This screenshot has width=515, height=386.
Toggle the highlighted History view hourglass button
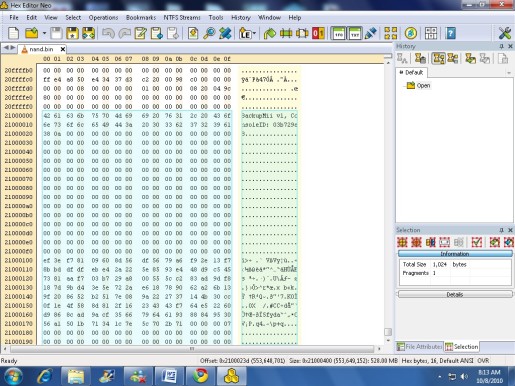(x=438, y=59)
